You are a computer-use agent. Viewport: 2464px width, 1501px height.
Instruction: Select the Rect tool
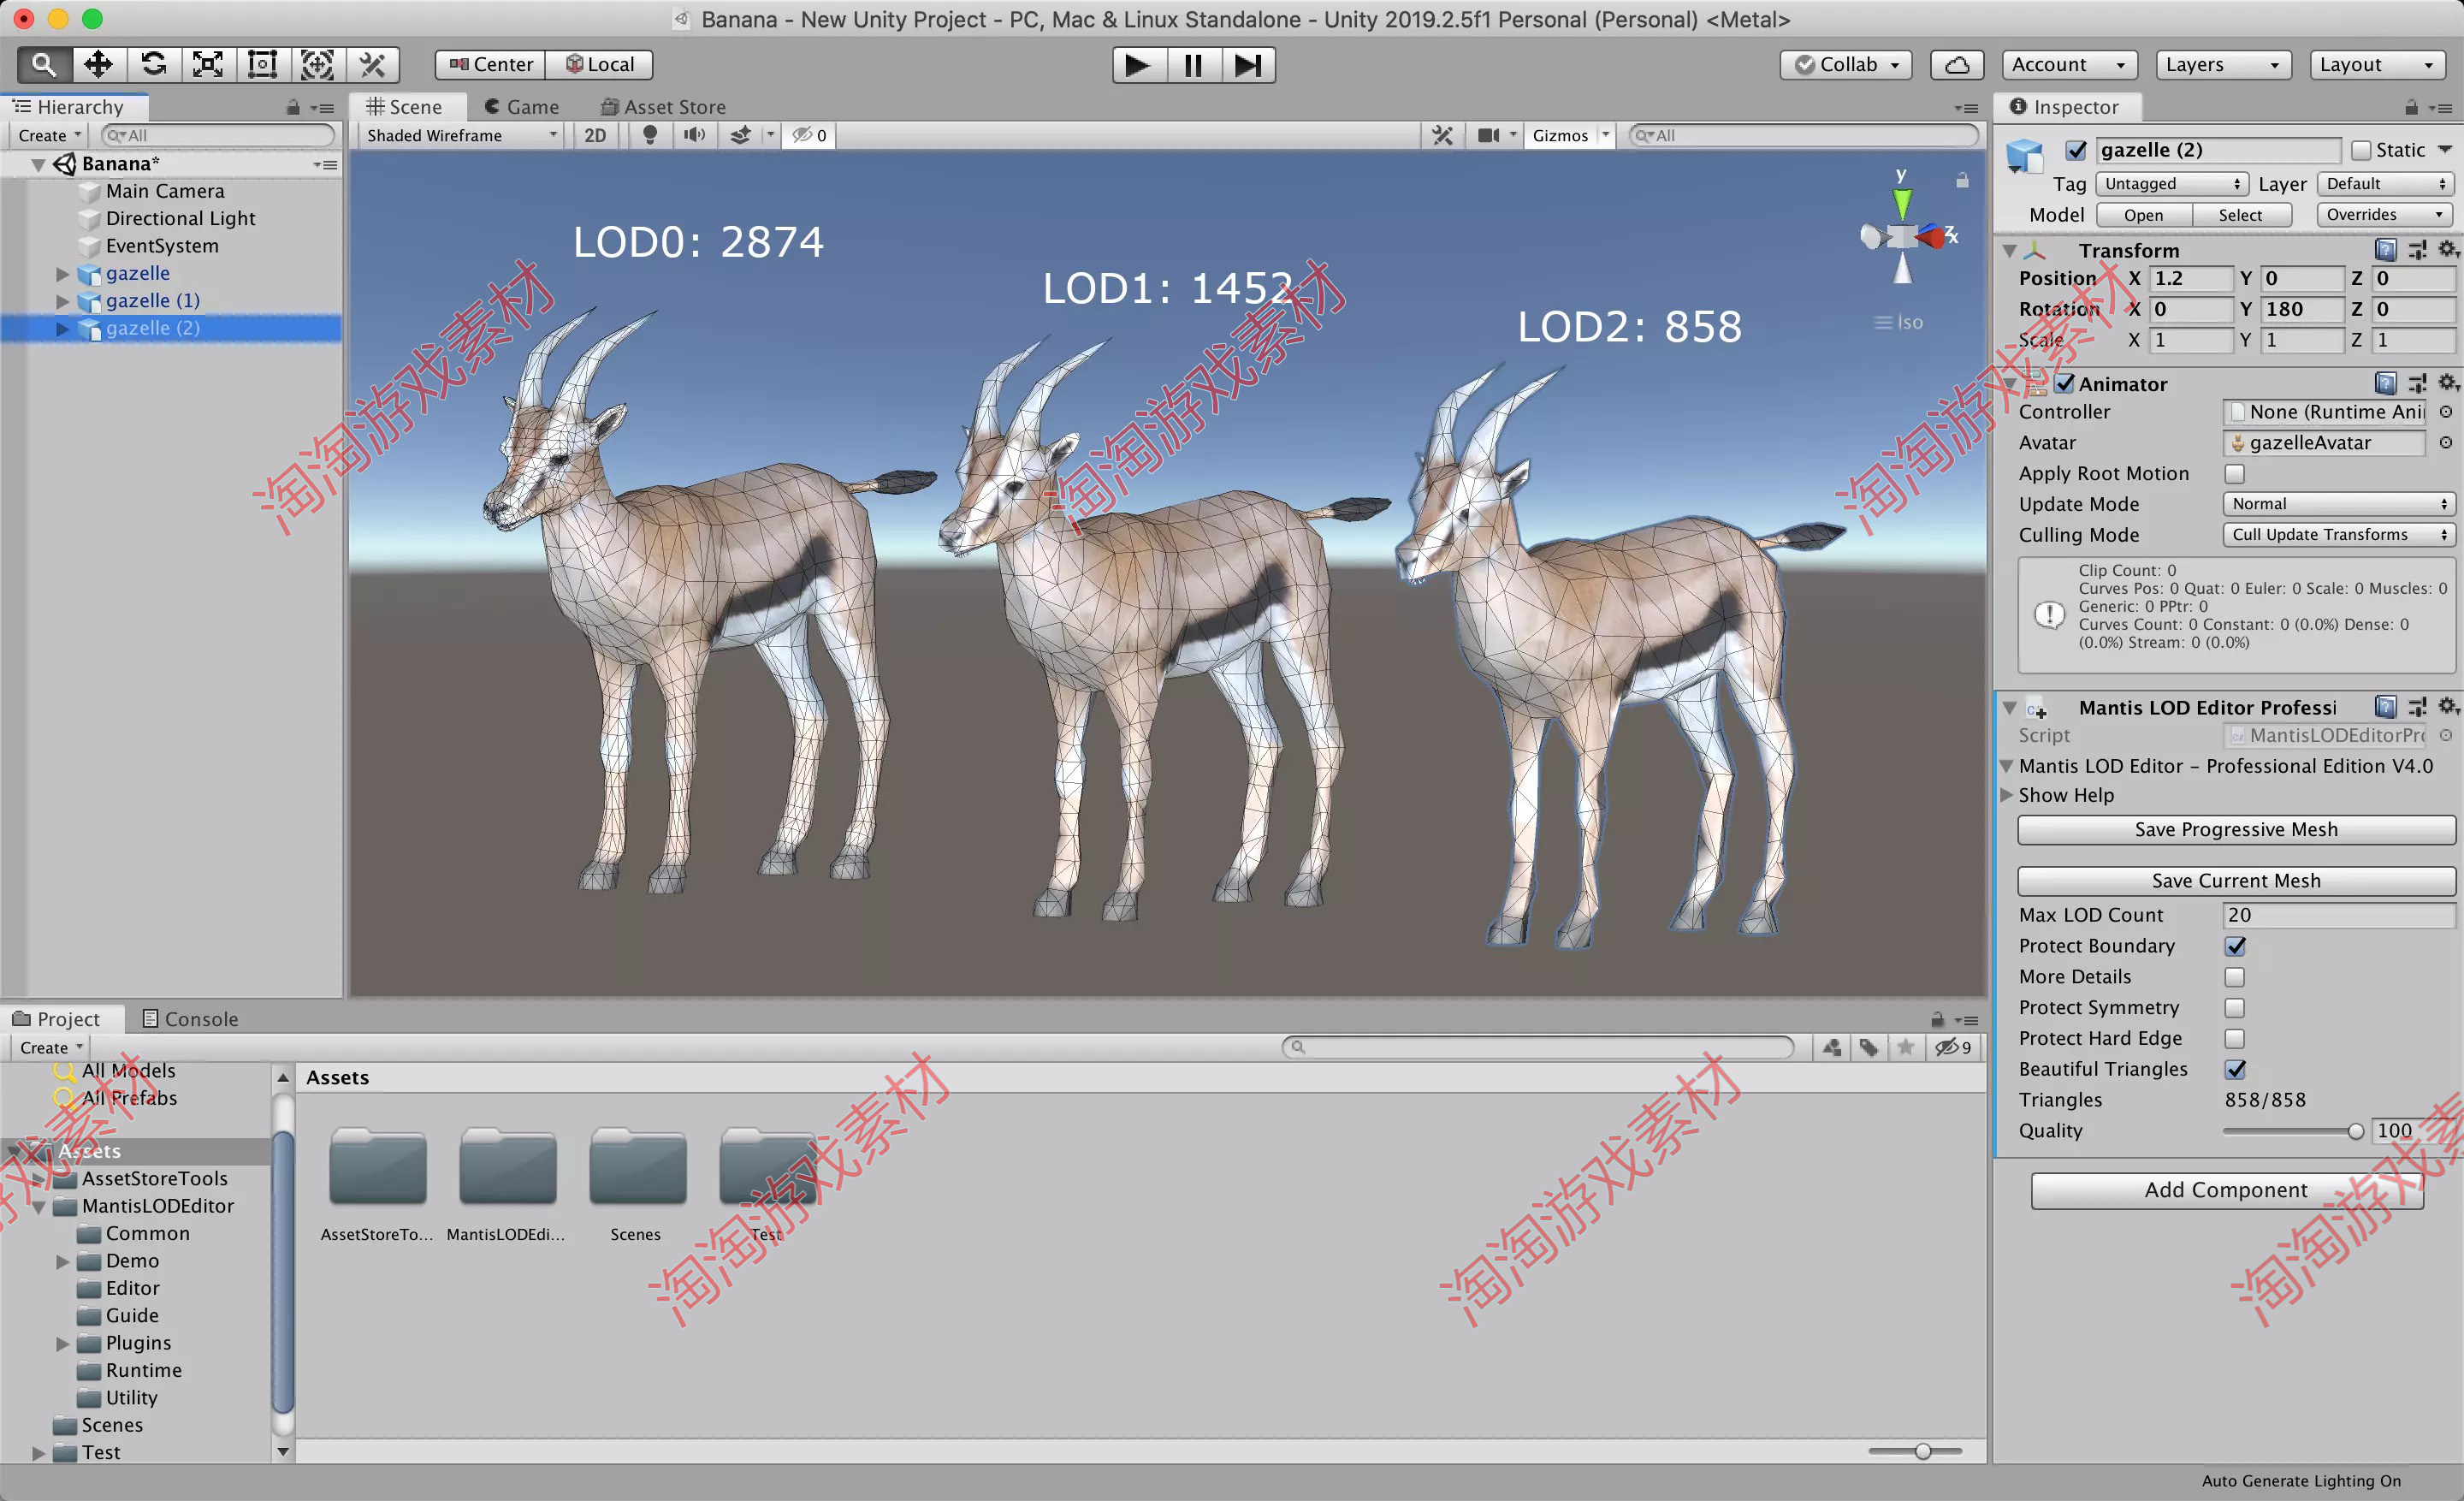click(262, 65)
